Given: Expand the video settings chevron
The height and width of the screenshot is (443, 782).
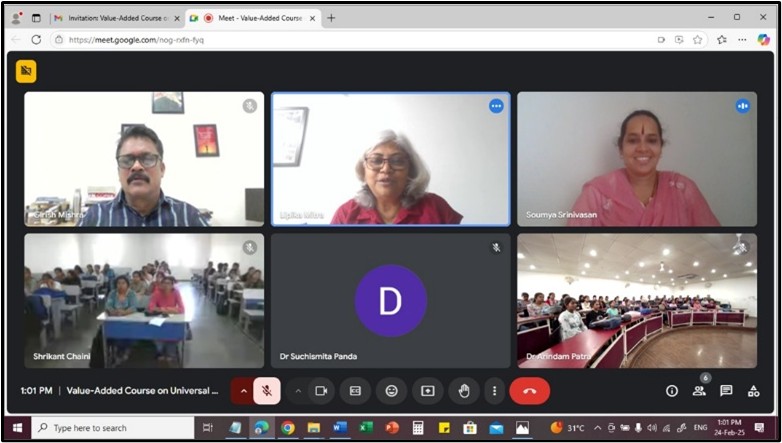Looking at the screenshot, I should tap(297, 391).
